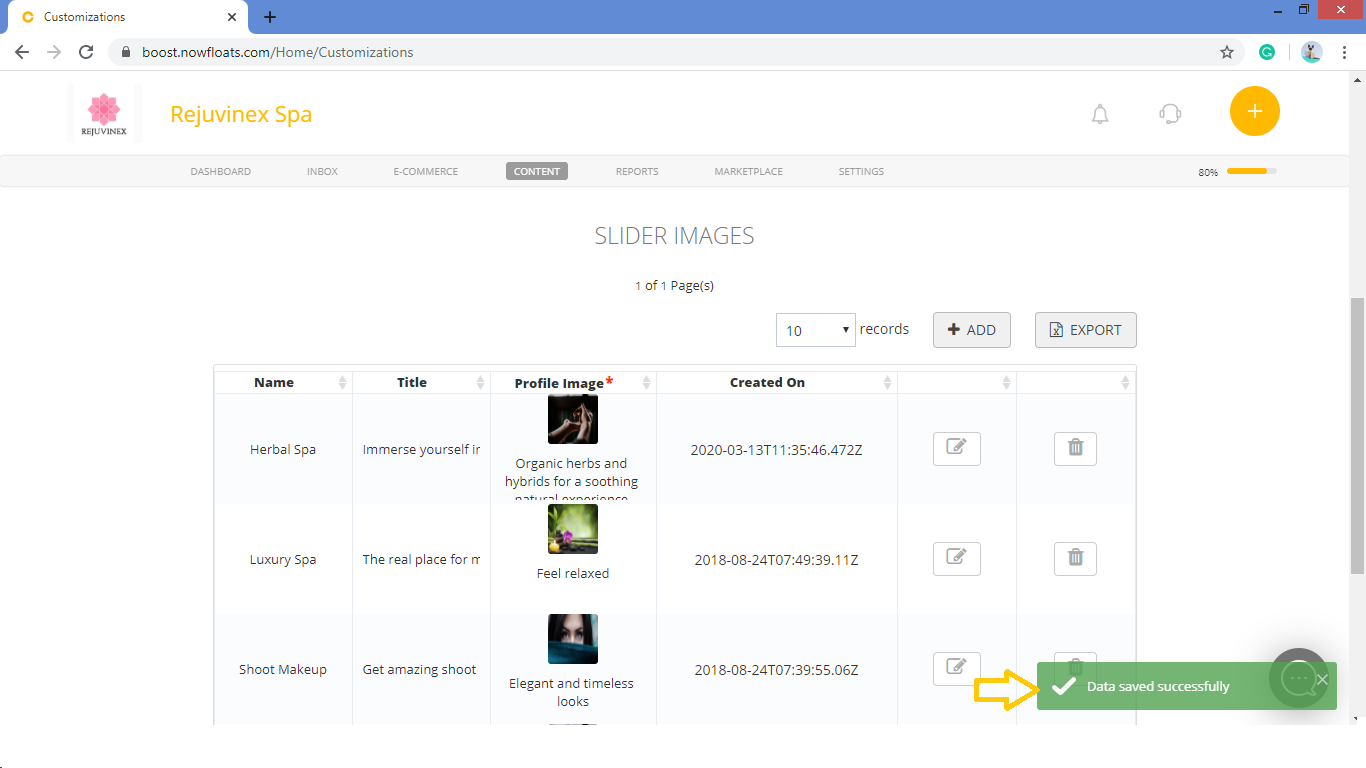
Task: Select the Content menu
Action: pyautogui.click(x=537, y=171)
